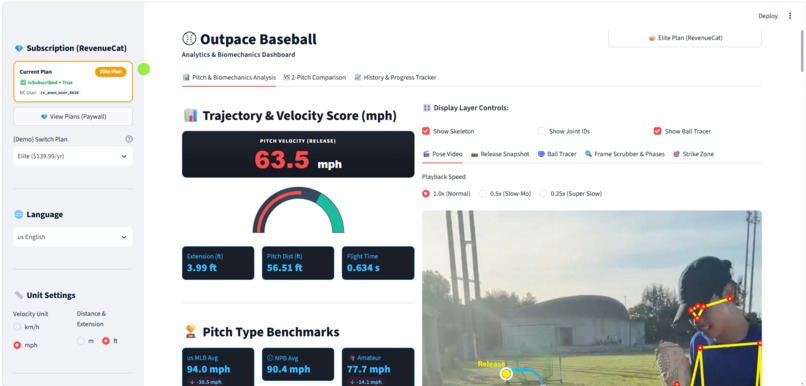Viewport: 806px width, 386px height.
Task: Click the orange Elite Plan badge
Action: click(111, 72)
